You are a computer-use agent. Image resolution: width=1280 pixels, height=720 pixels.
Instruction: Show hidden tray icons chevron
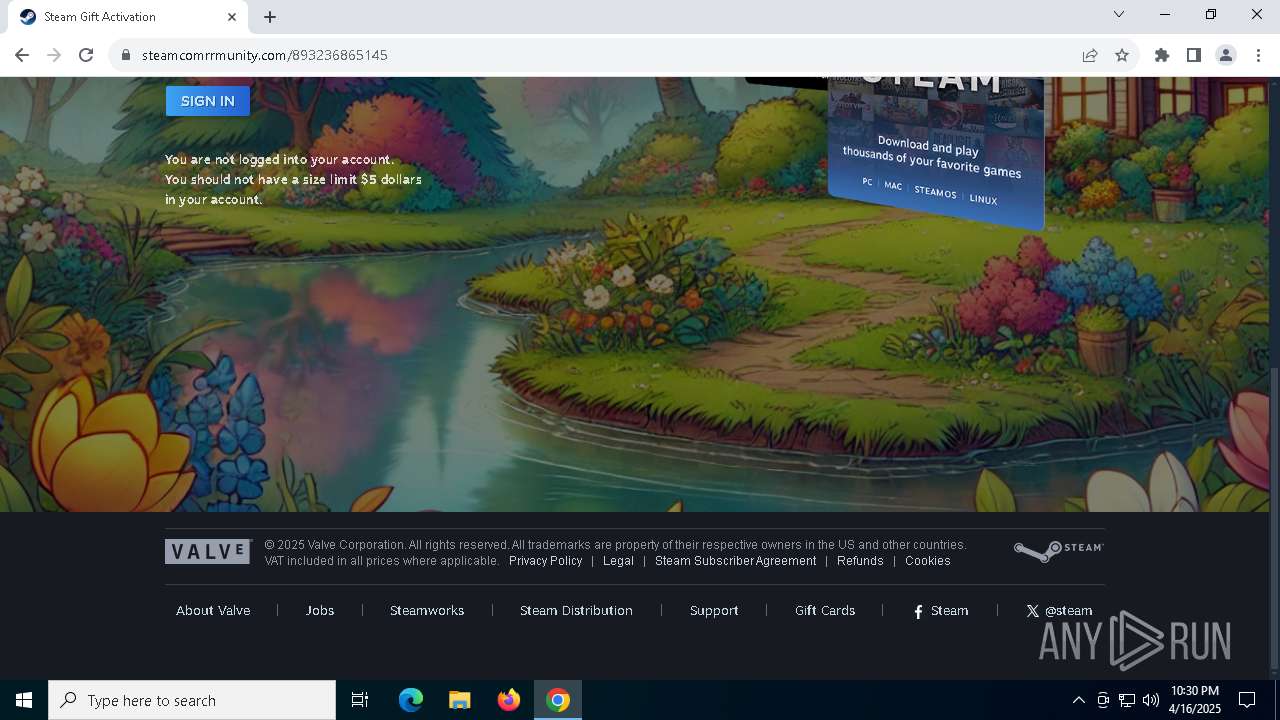point(1078,700)
